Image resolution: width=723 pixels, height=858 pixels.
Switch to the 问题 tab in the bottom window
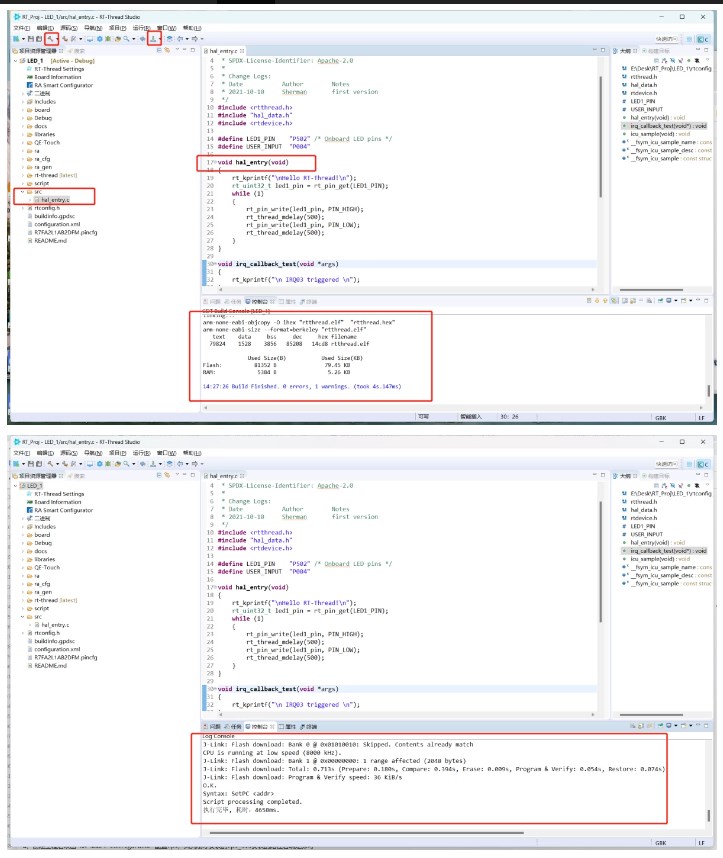212,727
